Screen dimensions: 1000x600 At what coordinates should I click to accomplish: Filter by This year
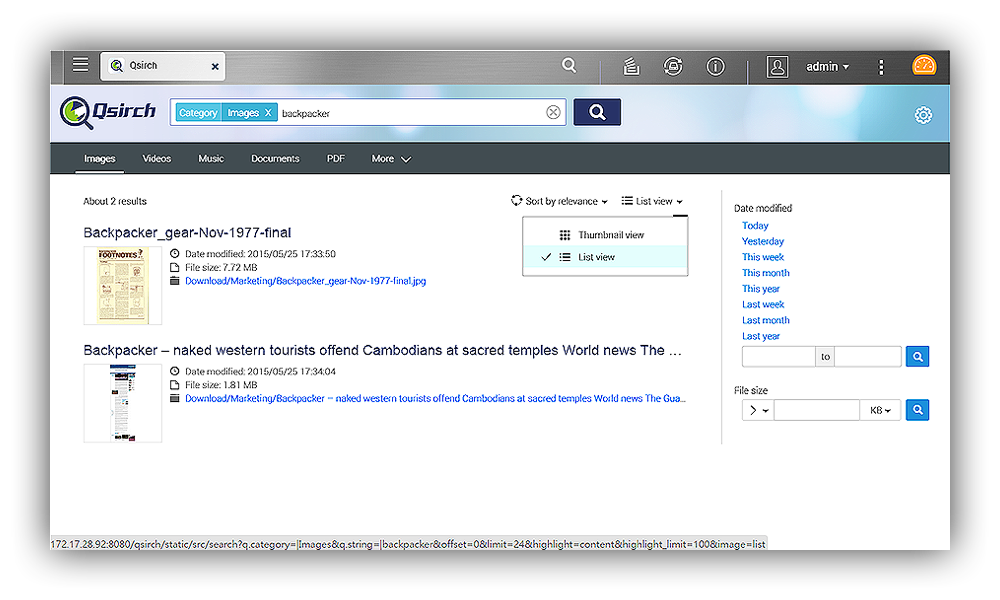point(760,289)
